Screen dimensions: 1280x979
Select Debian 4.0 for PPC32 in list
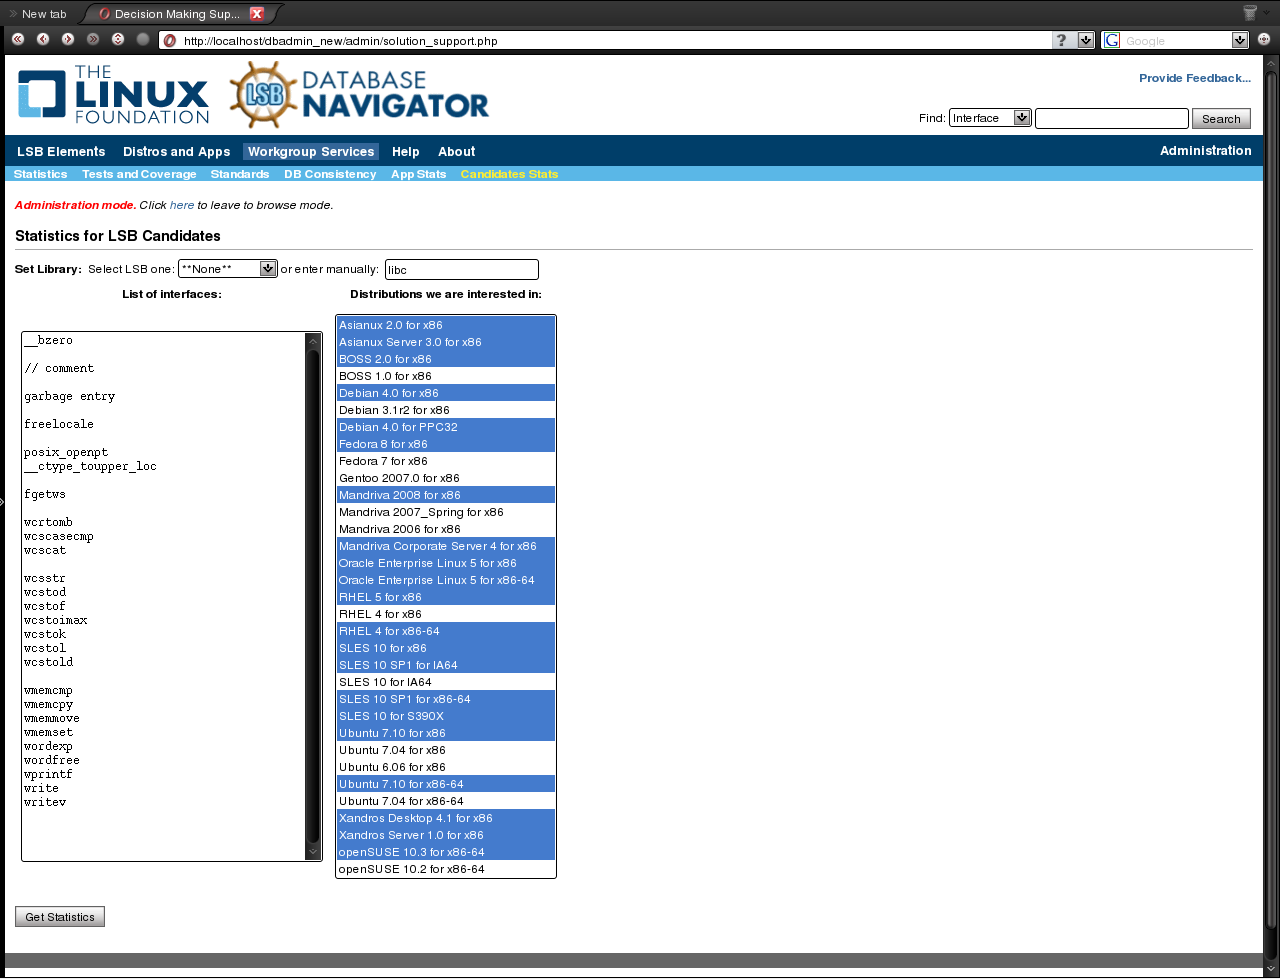(446, 427)
